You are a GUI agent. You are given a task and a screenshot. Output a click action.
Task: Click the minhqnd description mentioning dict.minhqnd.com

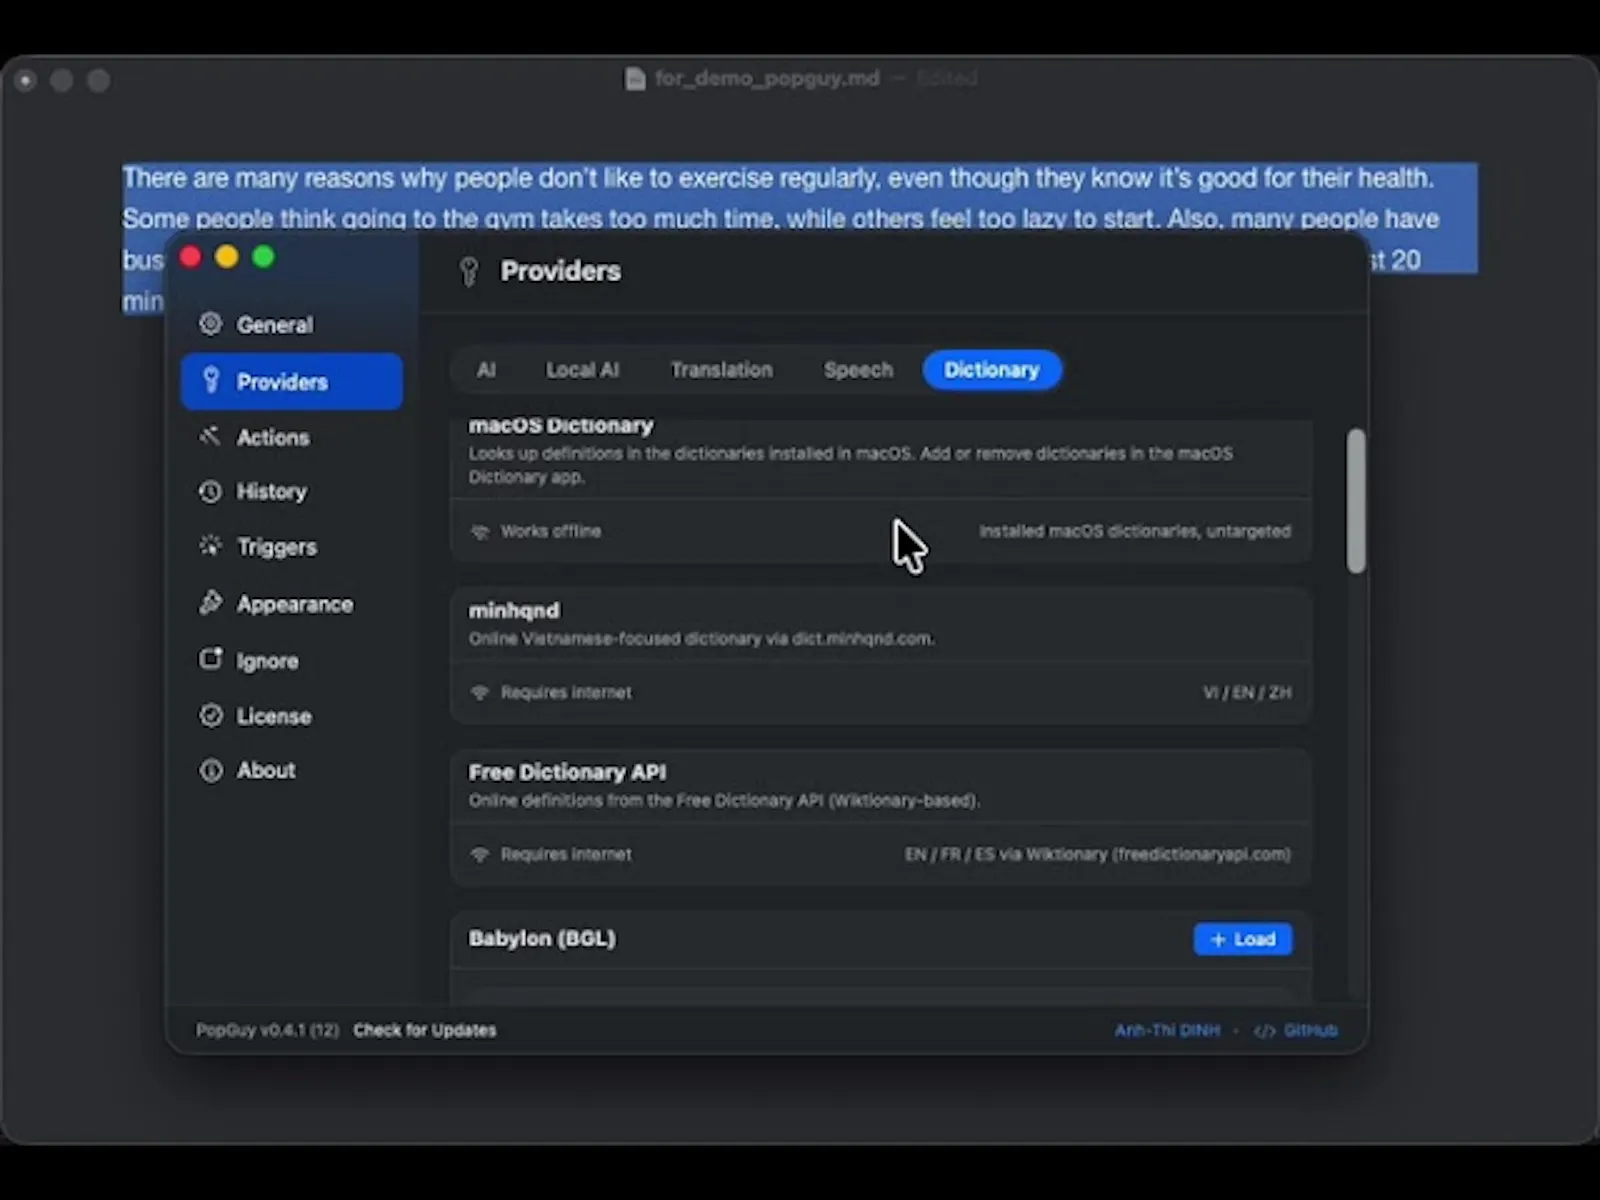tap(701, 638)
